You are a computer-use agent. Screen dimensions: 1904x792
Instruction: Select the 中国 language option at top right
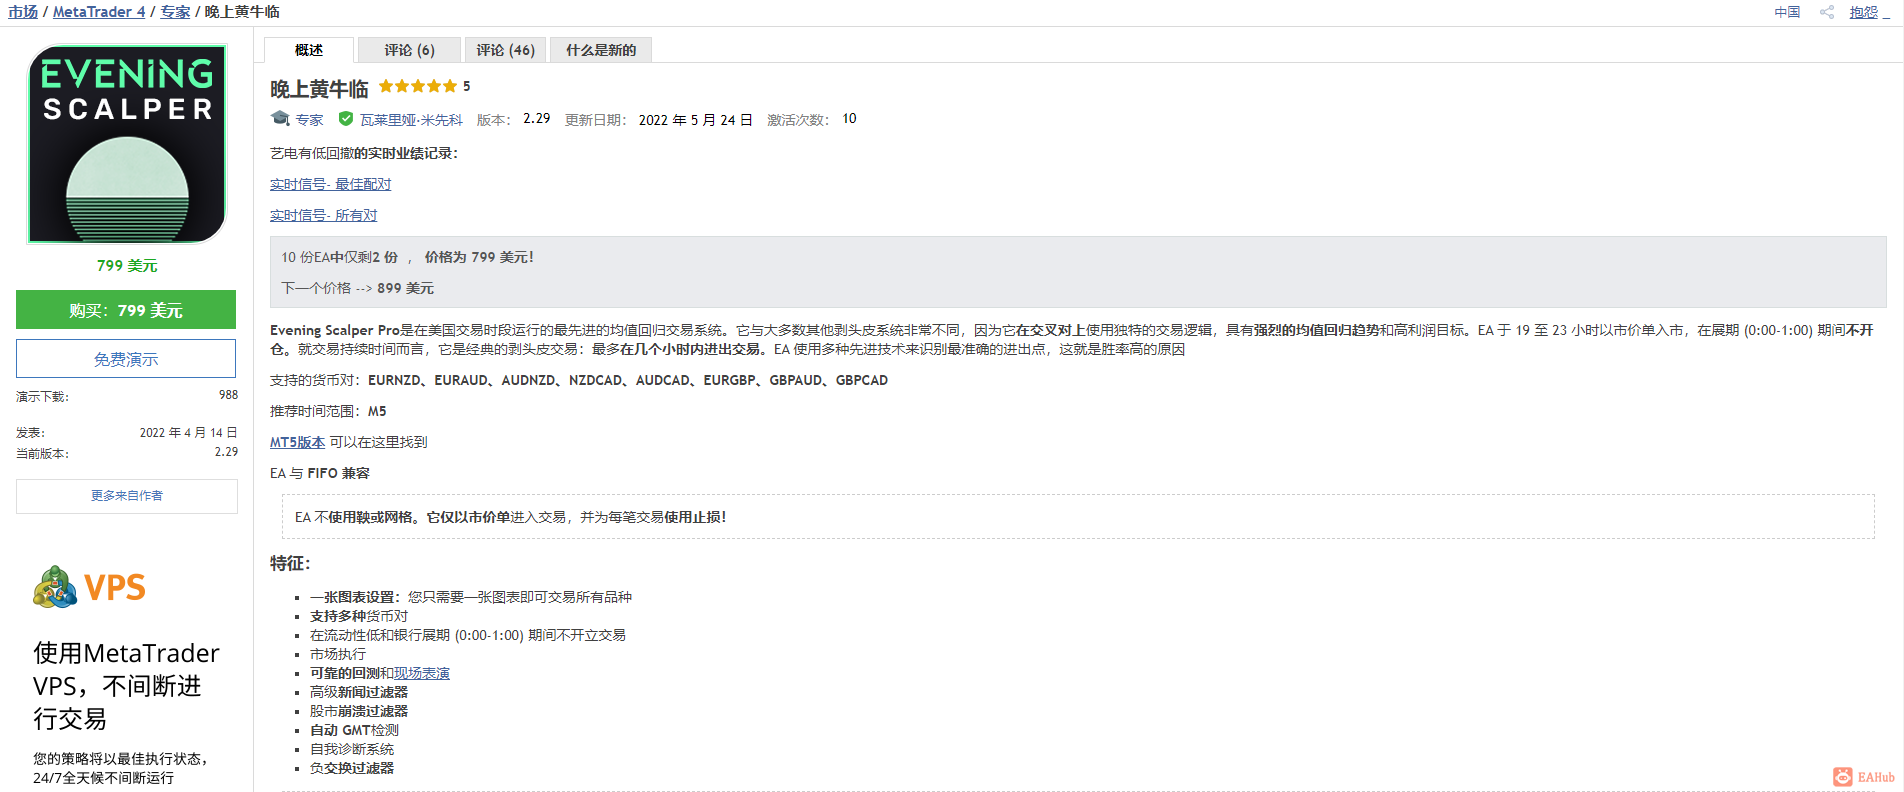pyautogui.click(x=1787, y=12)
